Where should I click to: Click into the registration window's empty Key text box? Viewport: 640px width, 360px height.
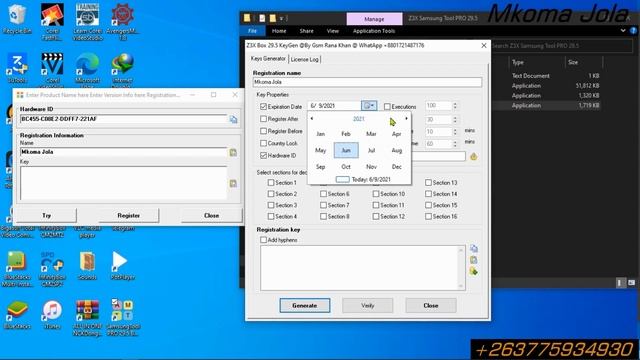[x=124, y=183]
